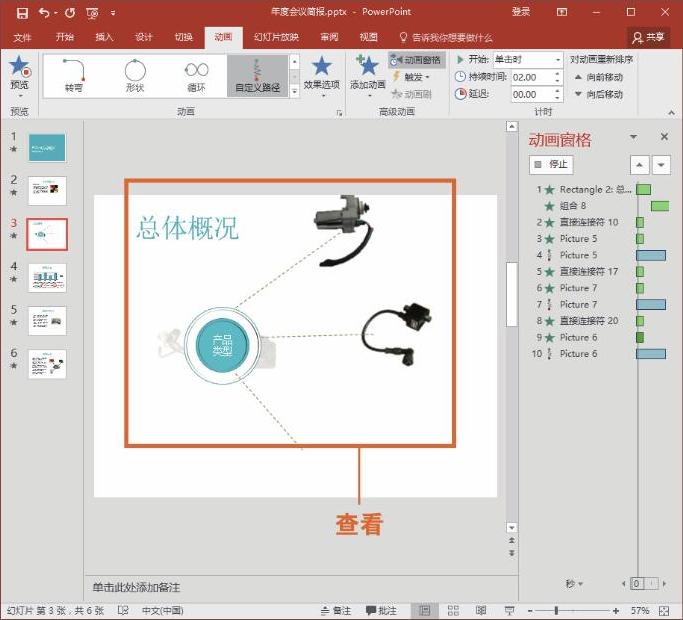Save the presentation with the floppy disk icon
This screenshot has height=620, width=683.
[x=22, y=13]
